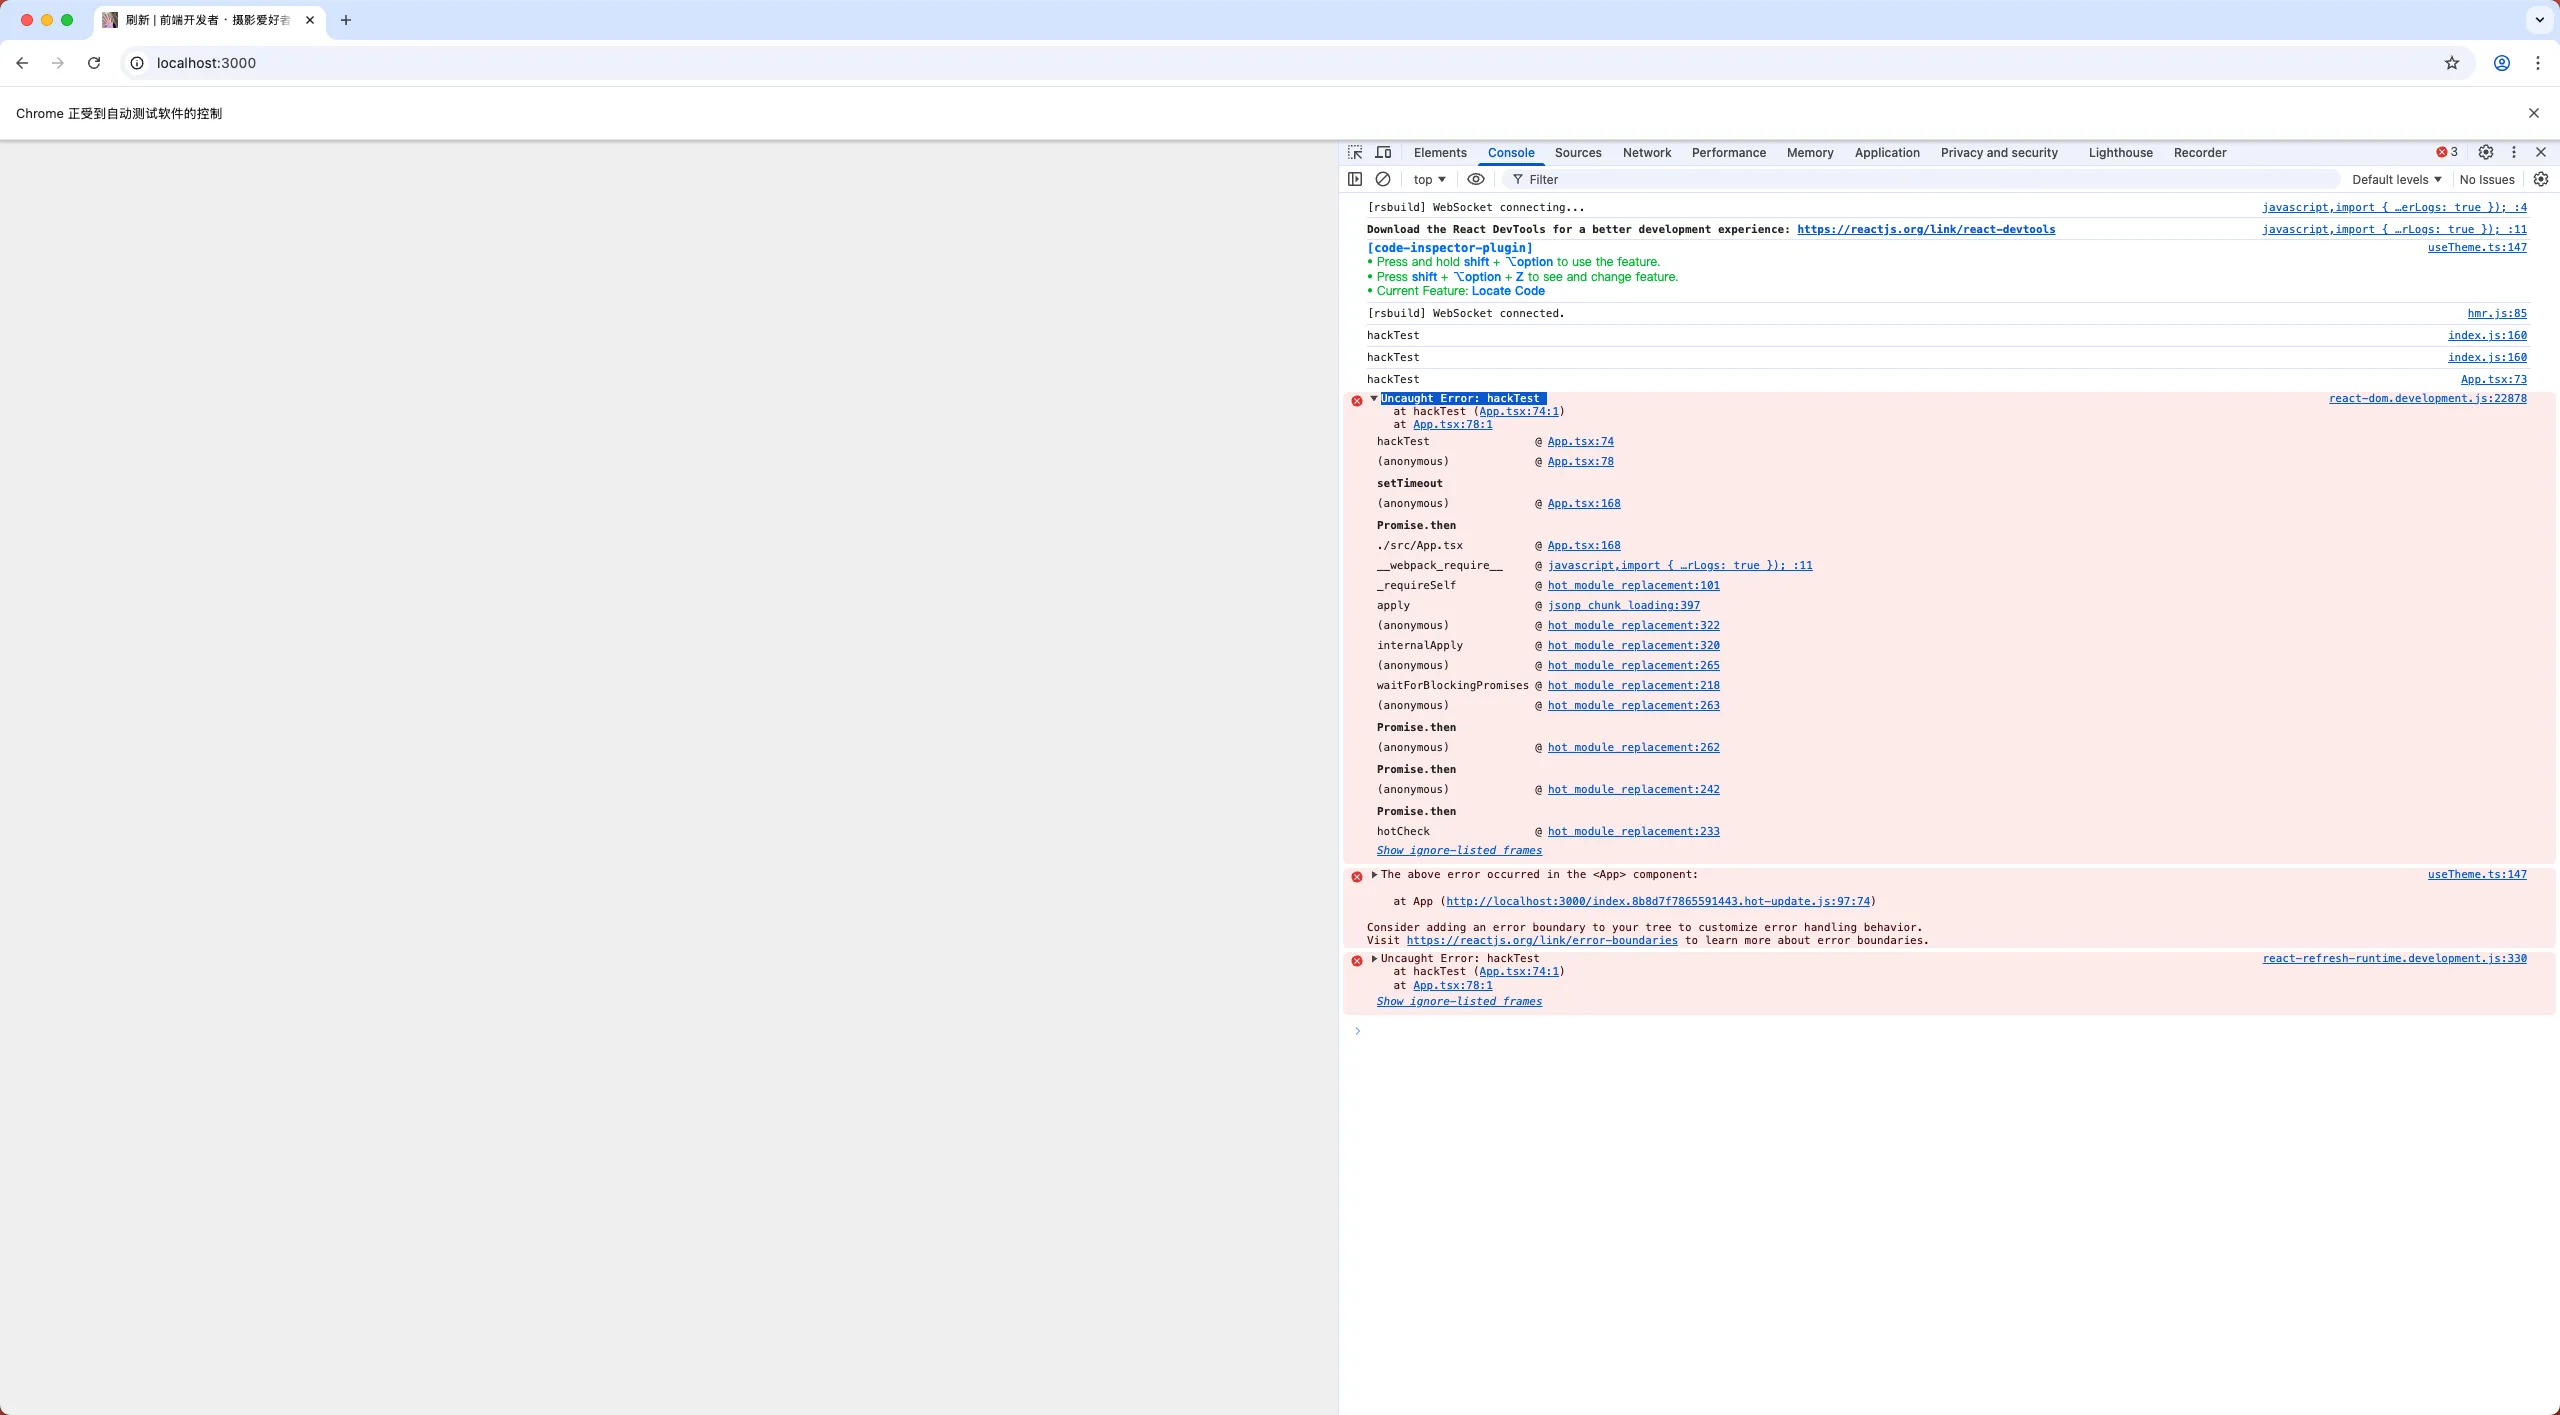Open the Chrome three-dot menu
This screenshot has height=1415, width=2560.
point(2538,63)
